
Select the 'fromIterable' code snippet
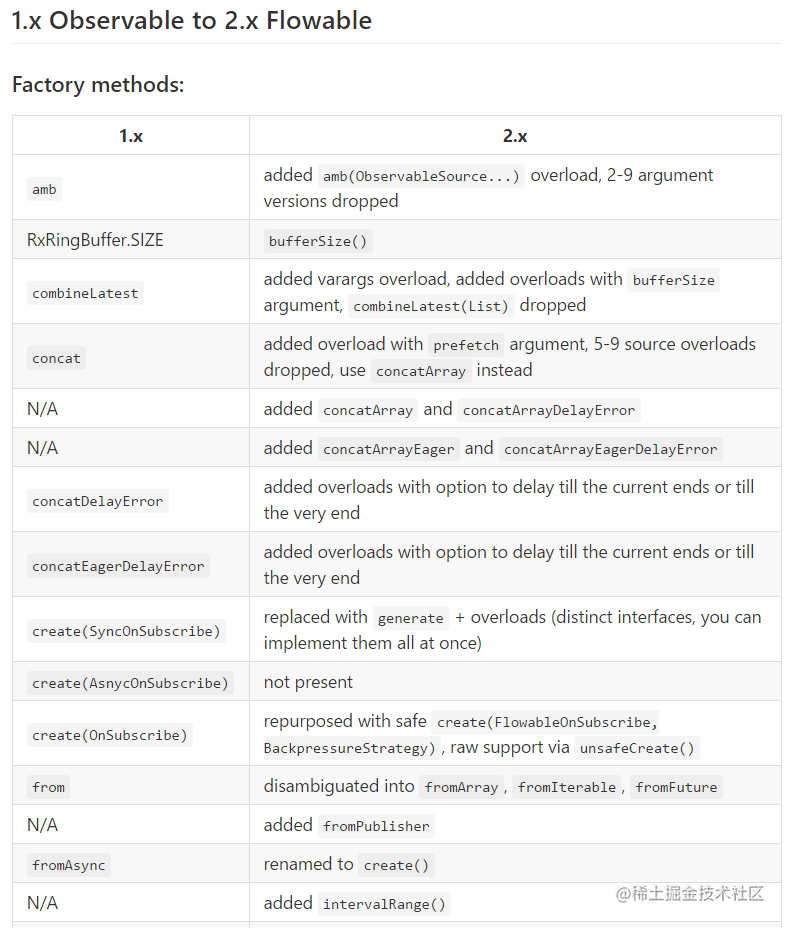[566, 787]
